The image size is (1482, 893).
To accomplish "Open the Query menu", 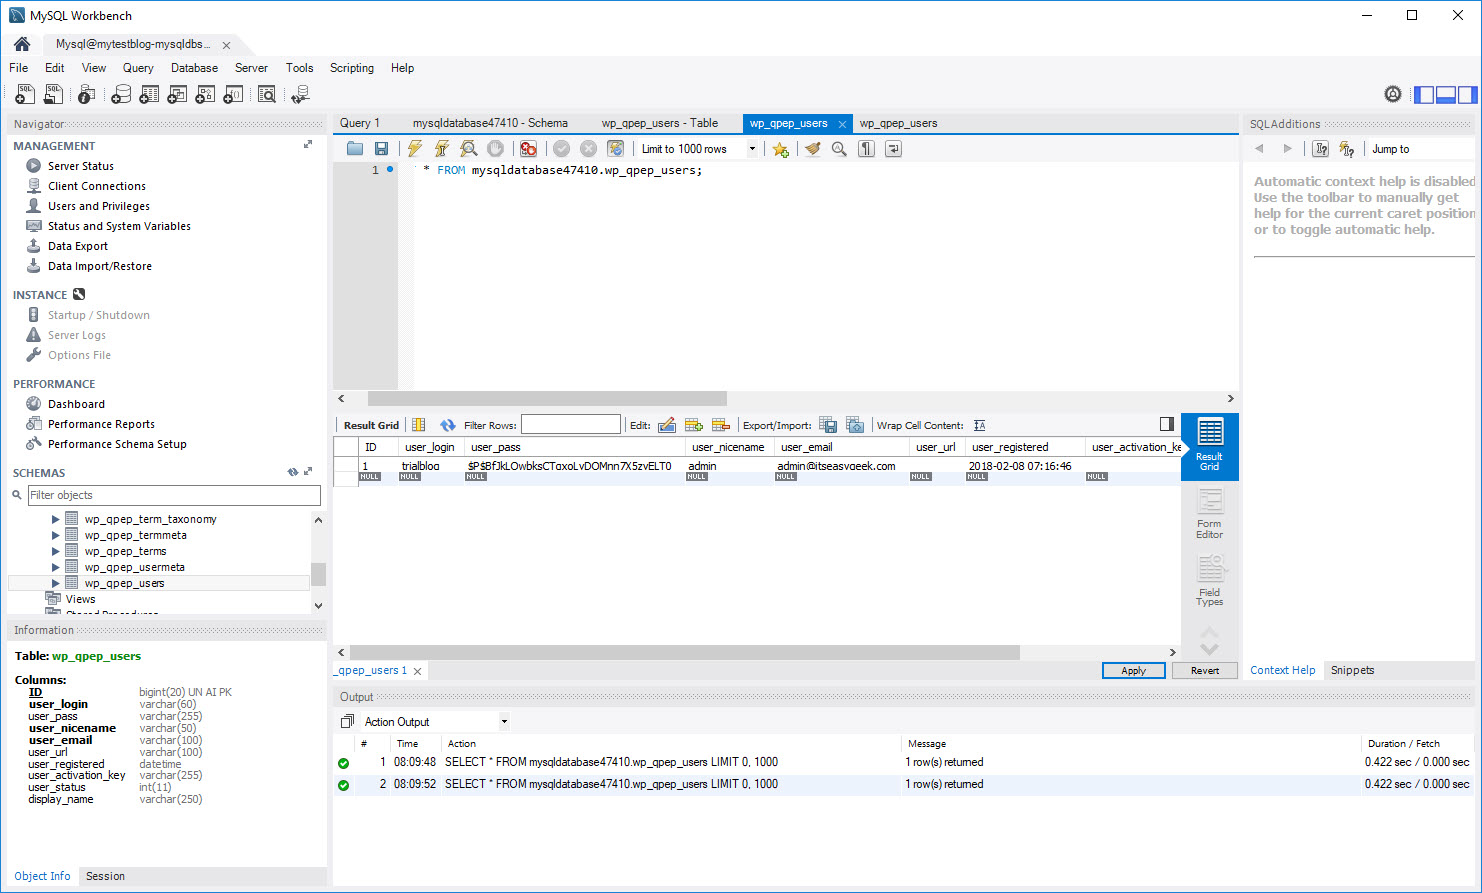I will click(x=137, y=67).
